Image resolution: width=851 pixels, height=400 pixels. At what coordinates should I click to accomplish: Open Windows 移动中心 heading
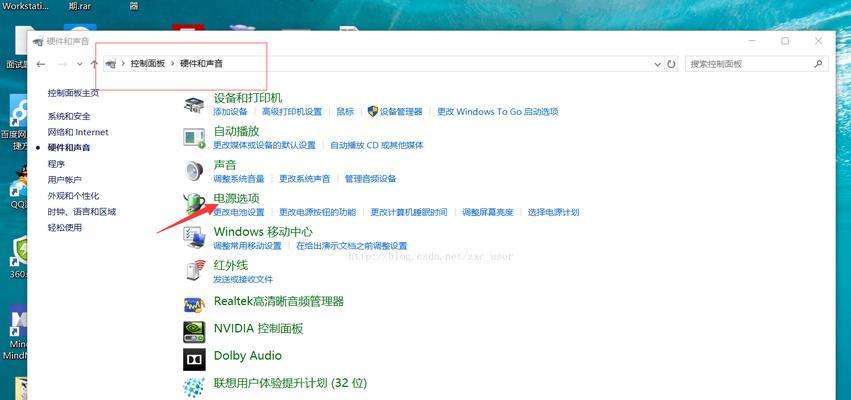263,232
